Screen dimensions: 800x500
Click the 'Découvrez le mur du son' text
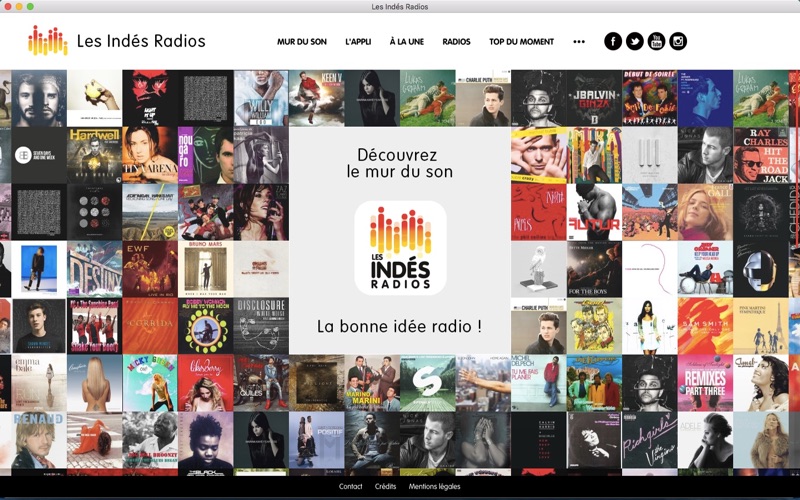click(400, 163)
